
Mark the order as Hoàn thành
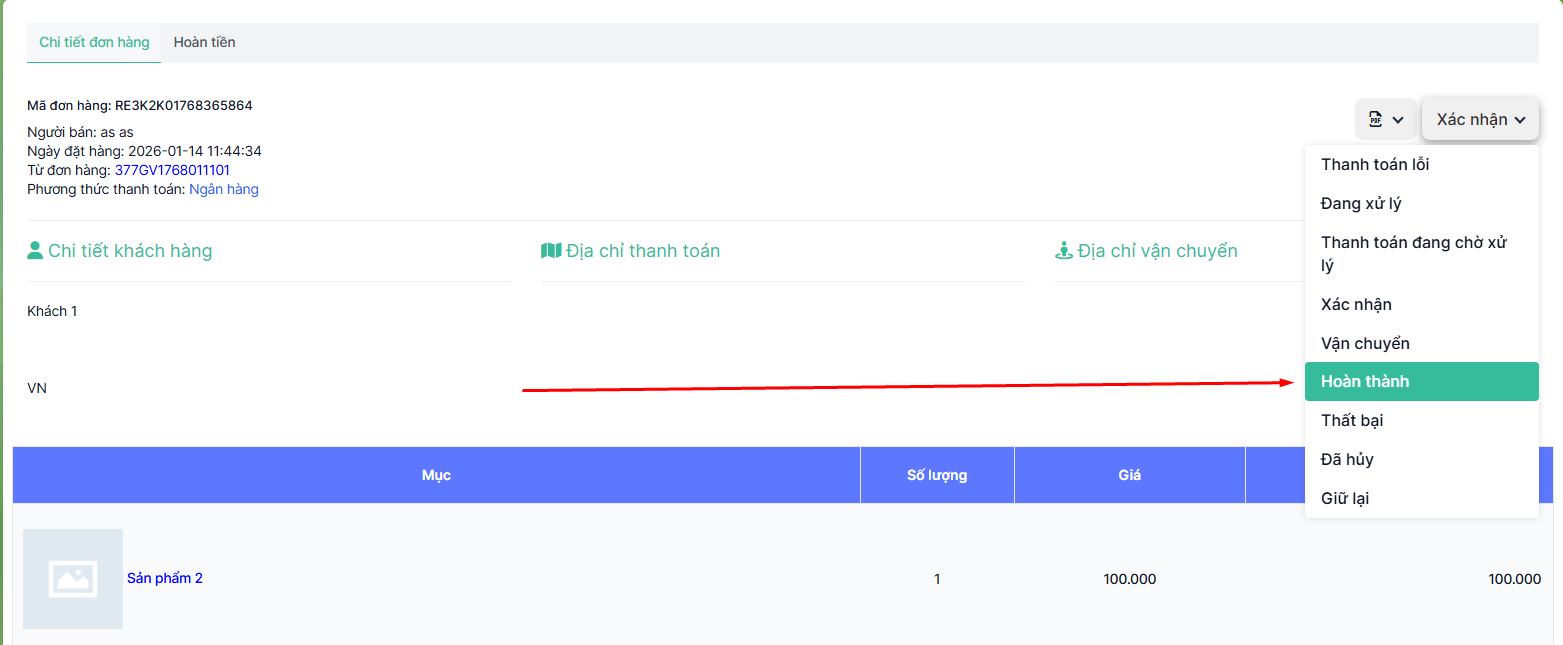coord(1365,382)
